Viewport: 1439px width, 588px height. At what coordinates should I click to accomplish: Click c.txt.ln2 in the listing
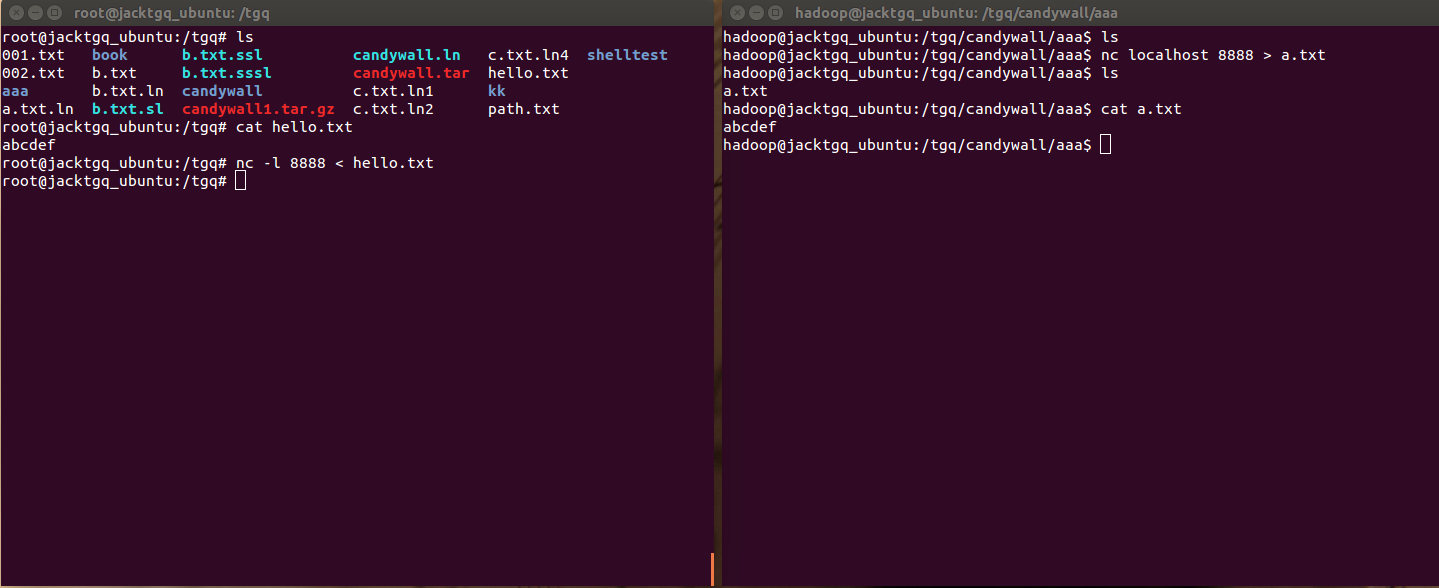393,109
